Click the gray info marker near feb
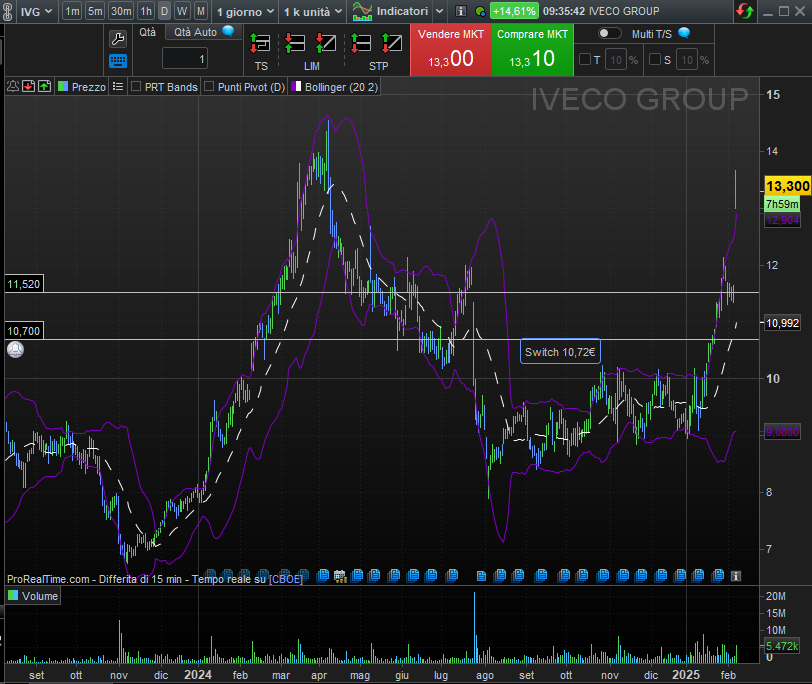The width and height of the screenshot is (812, 684). (736, 575)
